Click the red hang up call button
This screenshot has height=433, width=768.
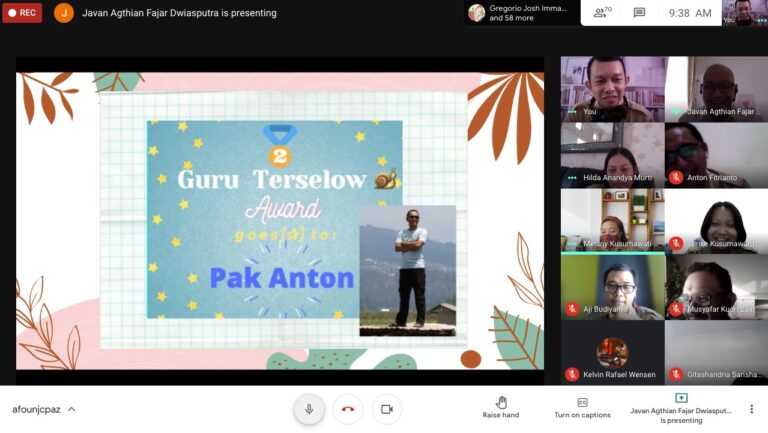348,409
